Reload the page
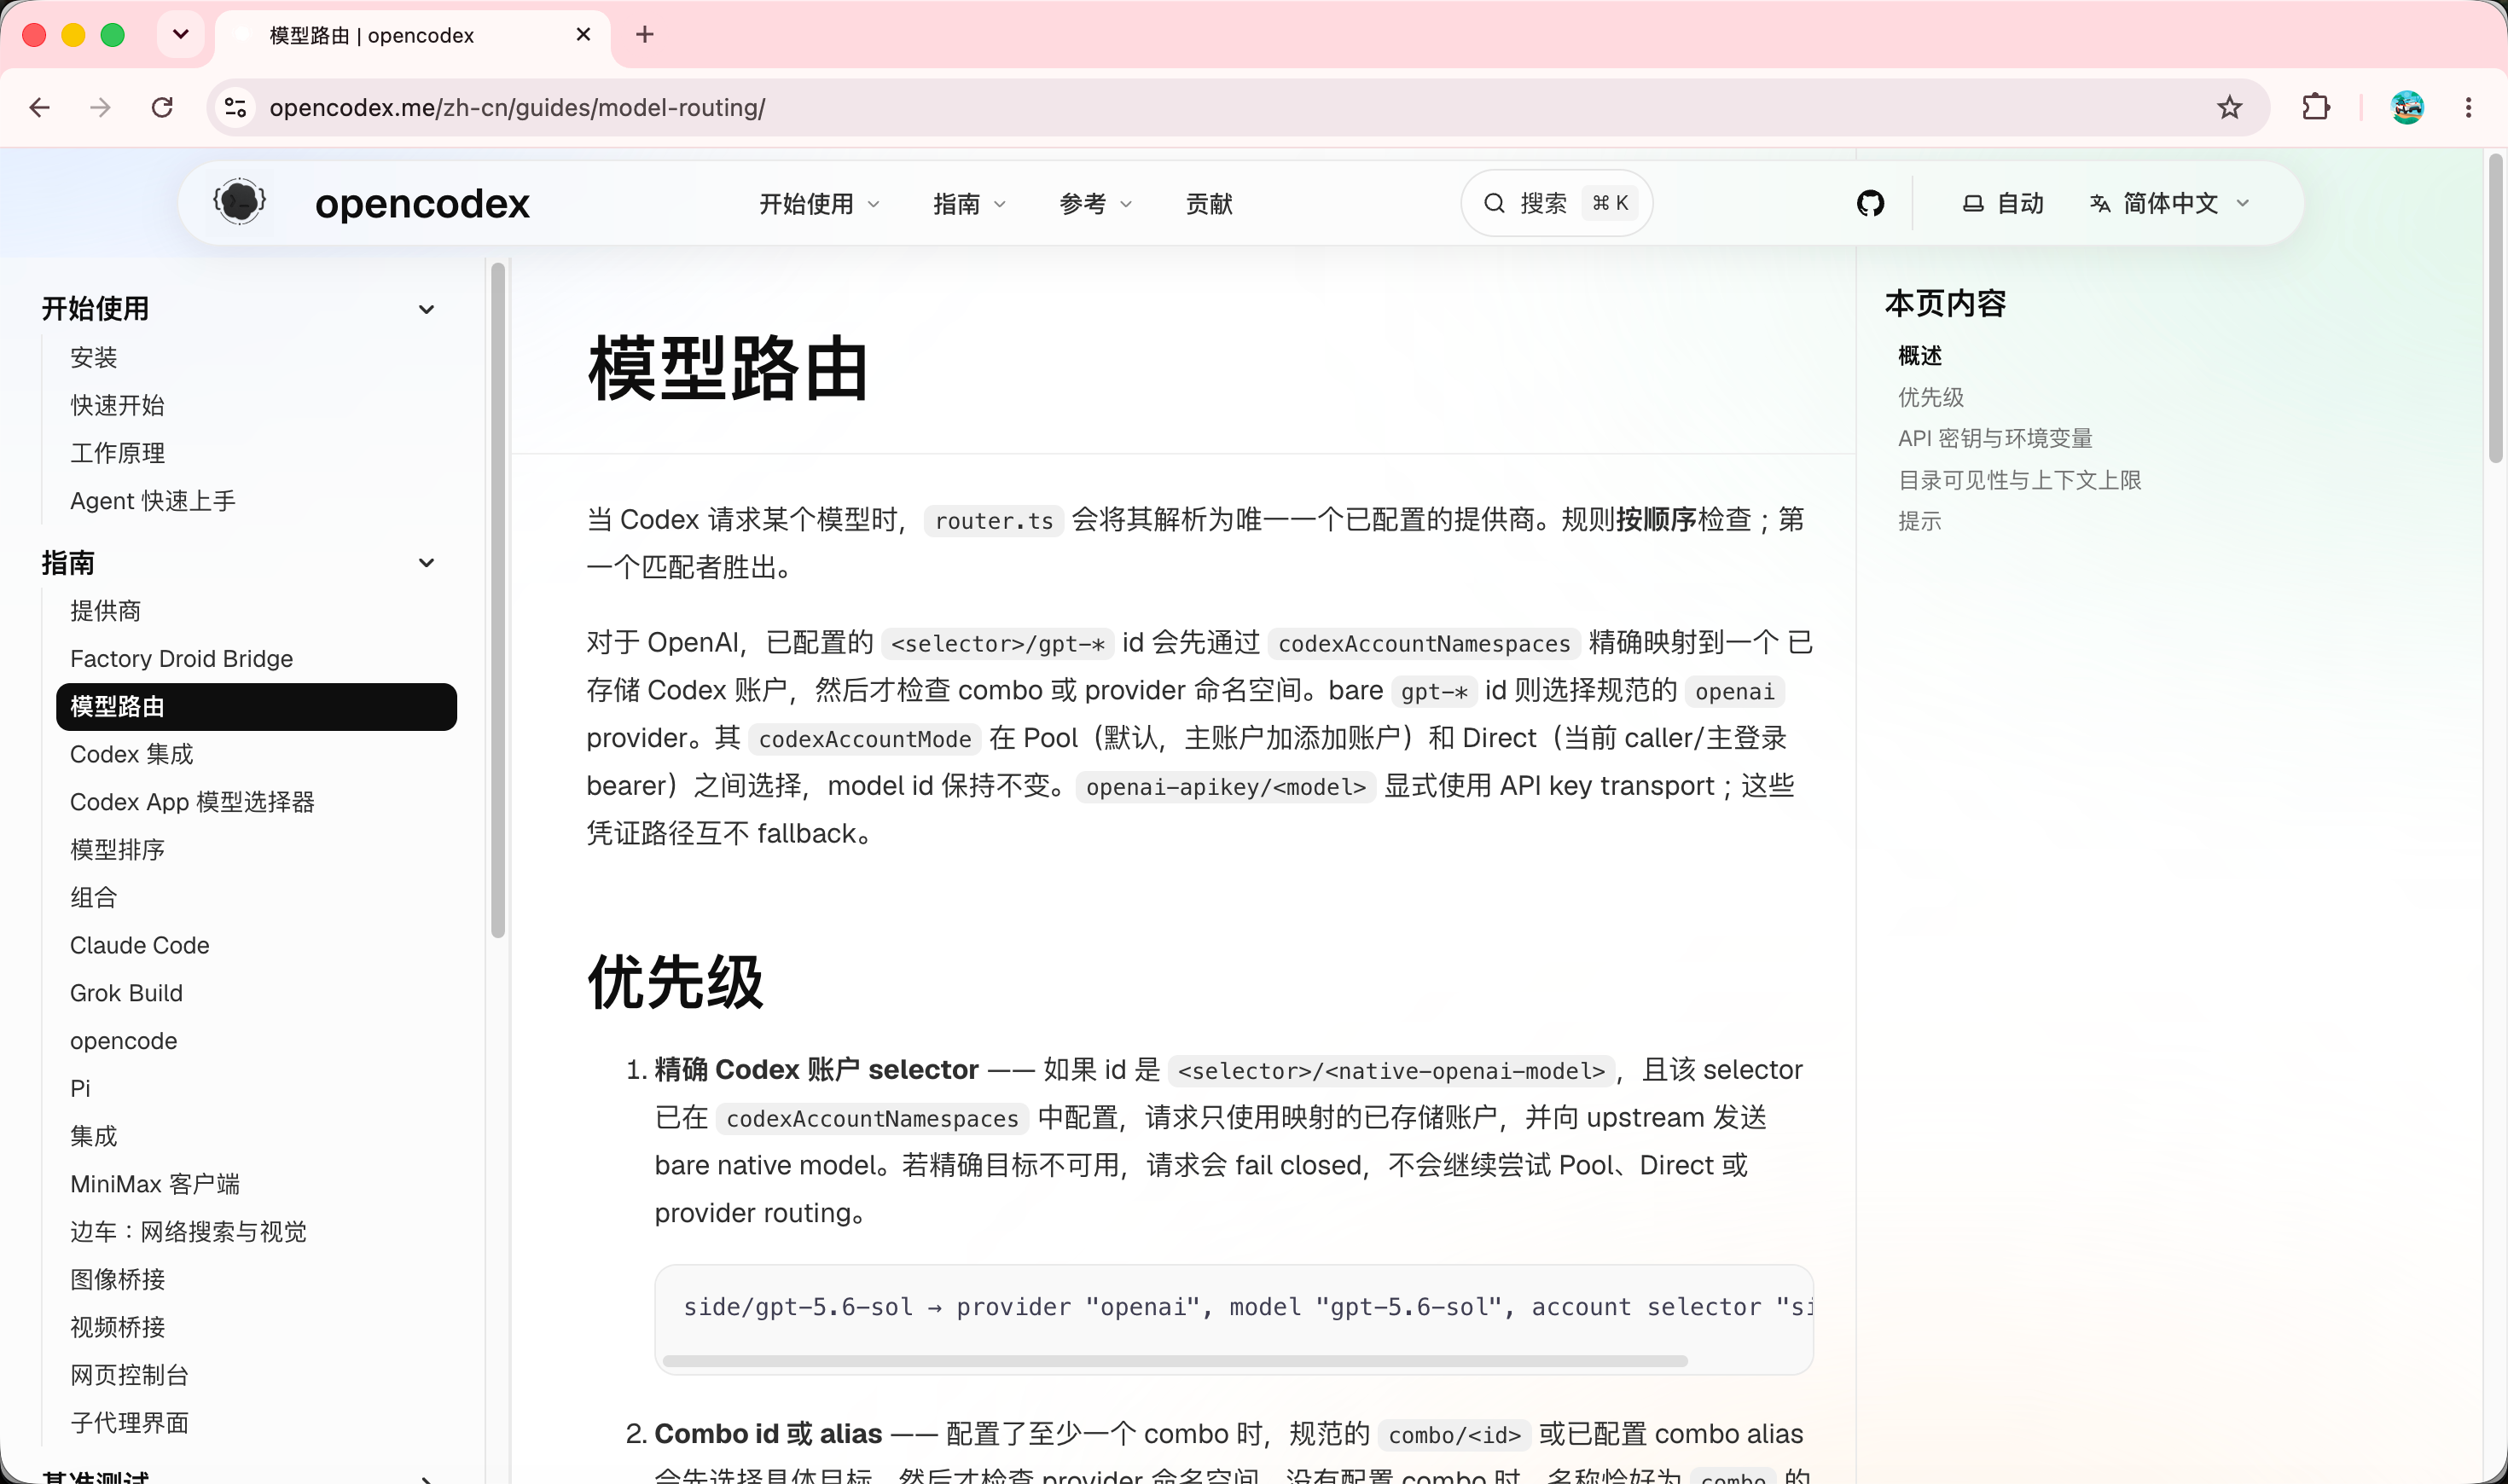The height and width of the screenshot is (1484, 2508). [x=162, y=107]
